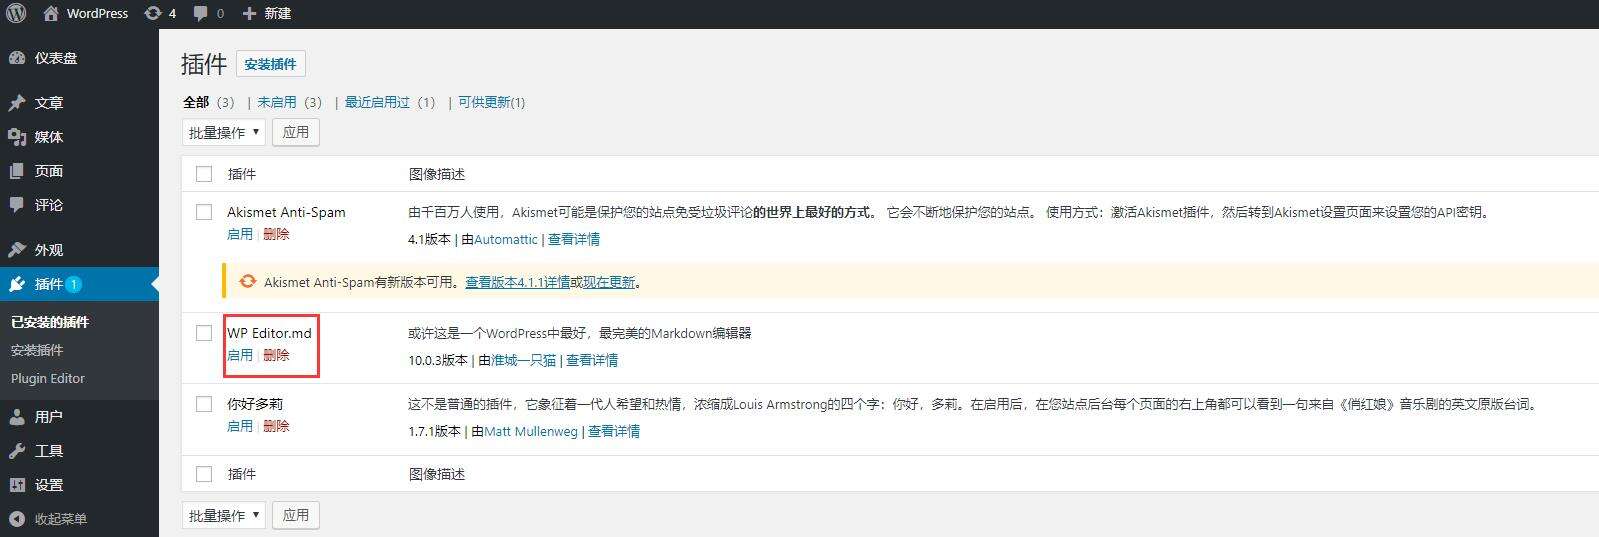Screen dimensions: 1599x537
Task: Click 查看版本4.1.1详情 link in update notice
Action: point(518,282)
